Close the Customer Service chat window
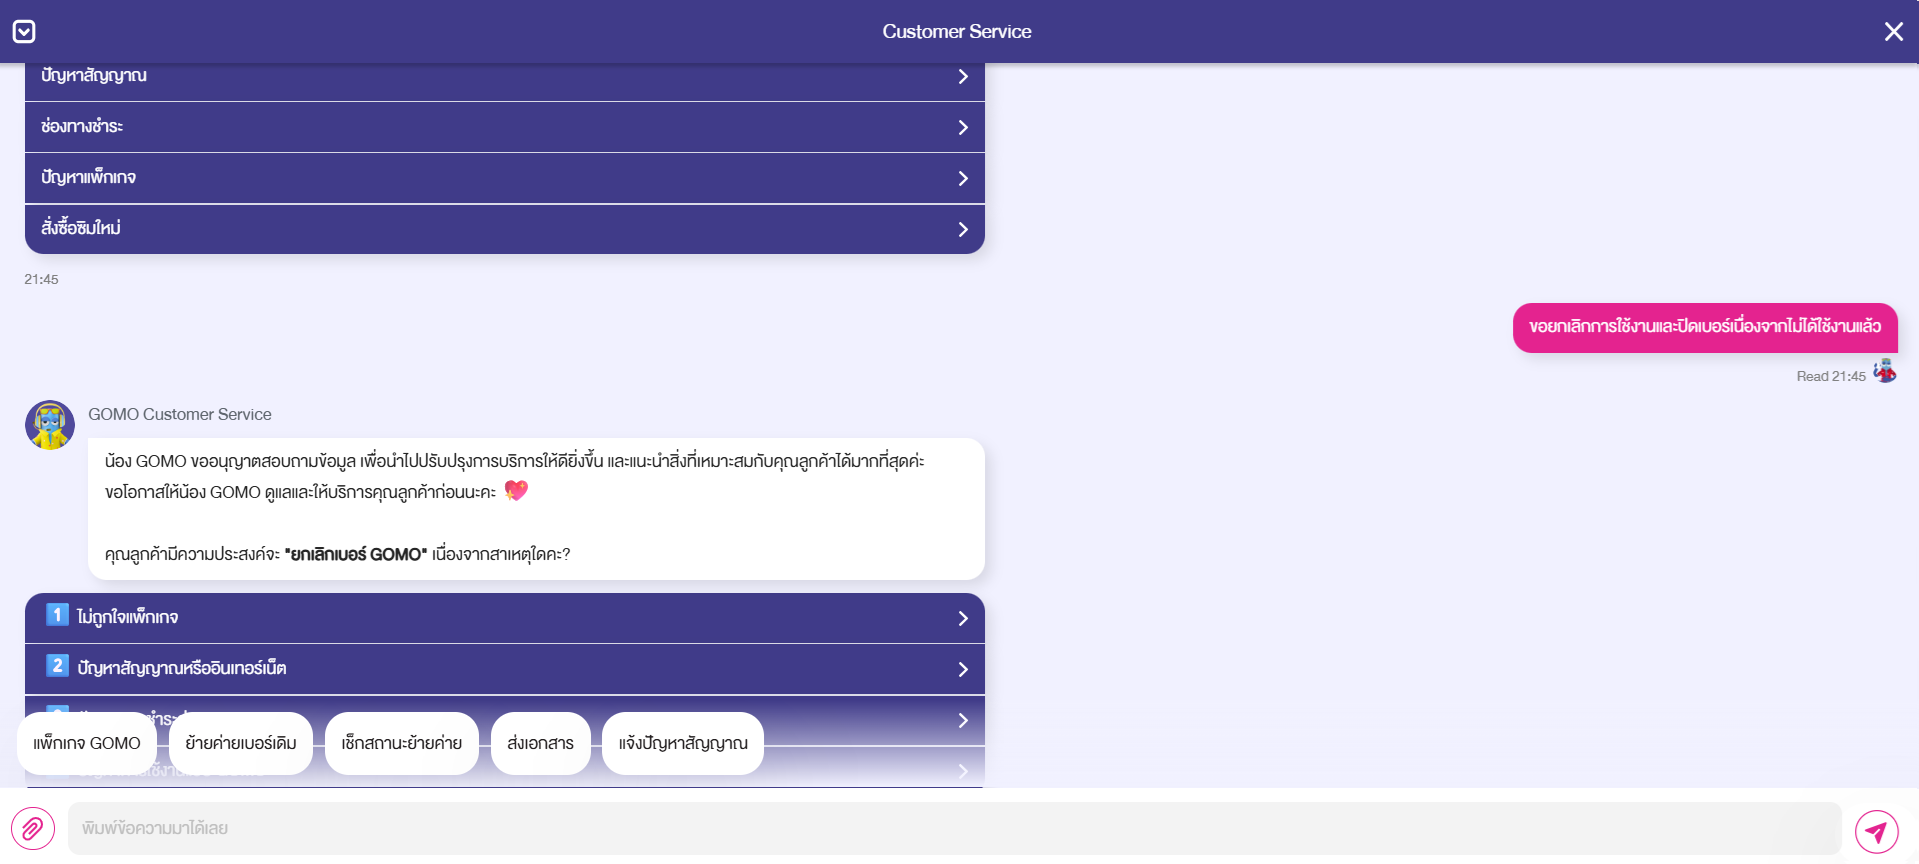1919x864 pixels. point(1893,31)
